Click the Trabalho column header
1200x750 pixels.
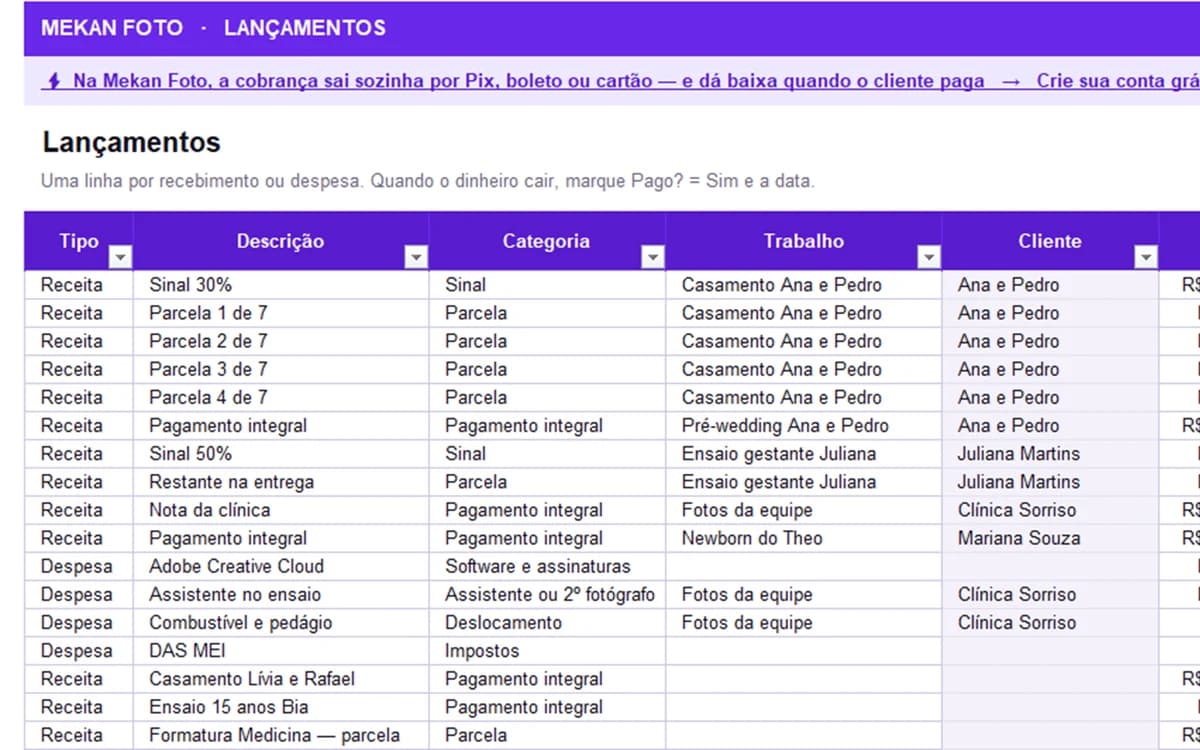click(803, 241)
